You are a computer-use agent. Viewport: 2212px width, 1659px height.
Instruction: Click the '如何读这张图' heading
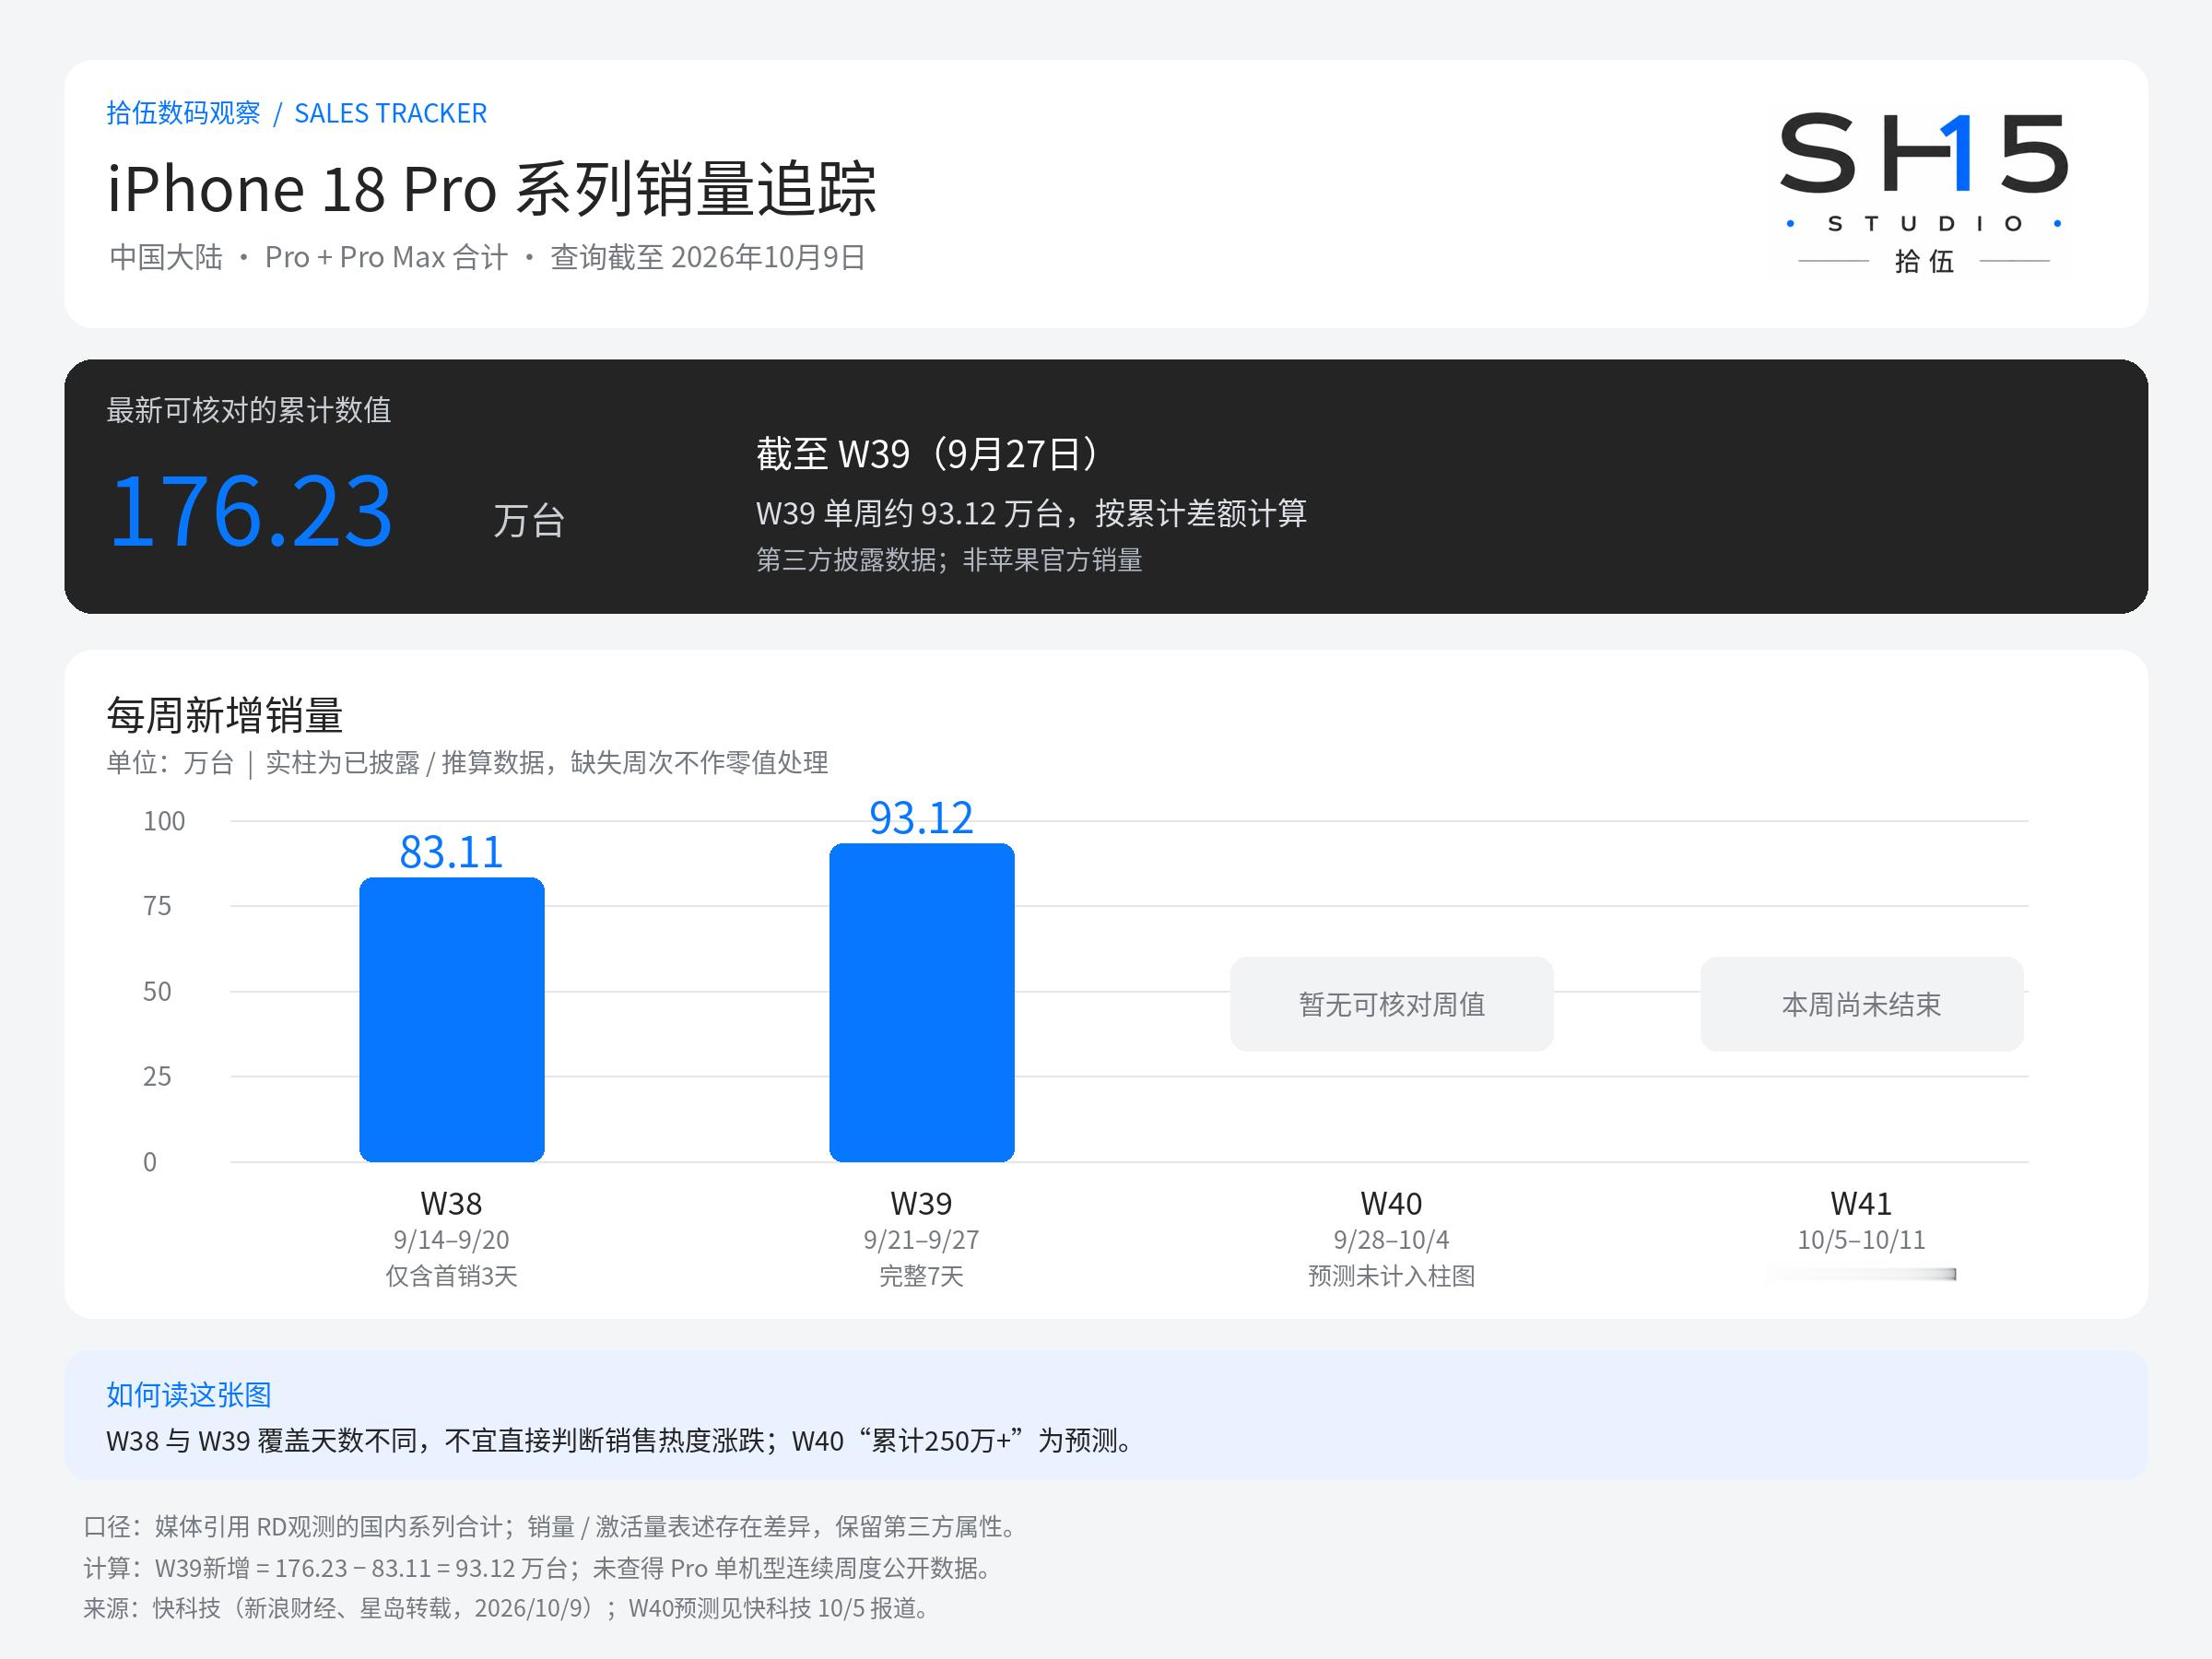pos(189,1395)
